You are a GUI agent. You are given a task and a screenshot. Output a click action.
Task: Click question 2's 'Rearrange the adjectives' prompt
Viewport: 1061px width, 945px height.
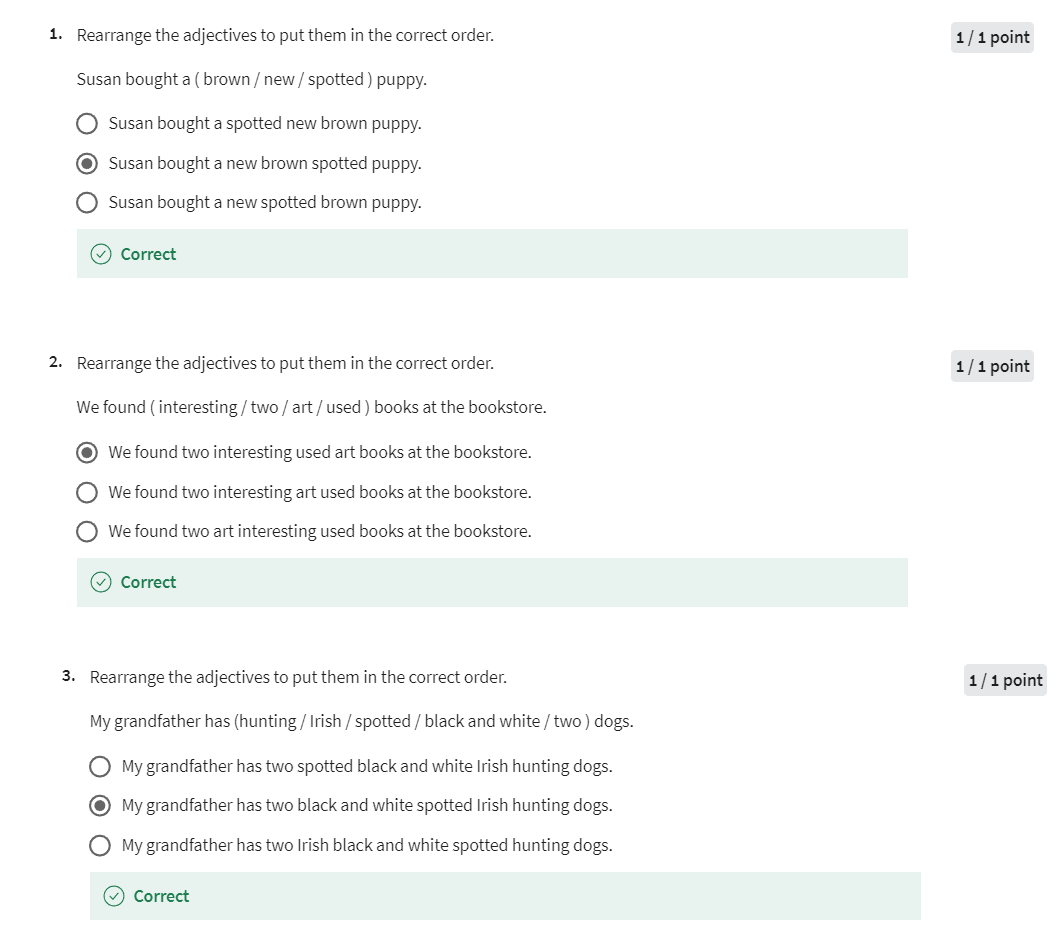(285, 363)
